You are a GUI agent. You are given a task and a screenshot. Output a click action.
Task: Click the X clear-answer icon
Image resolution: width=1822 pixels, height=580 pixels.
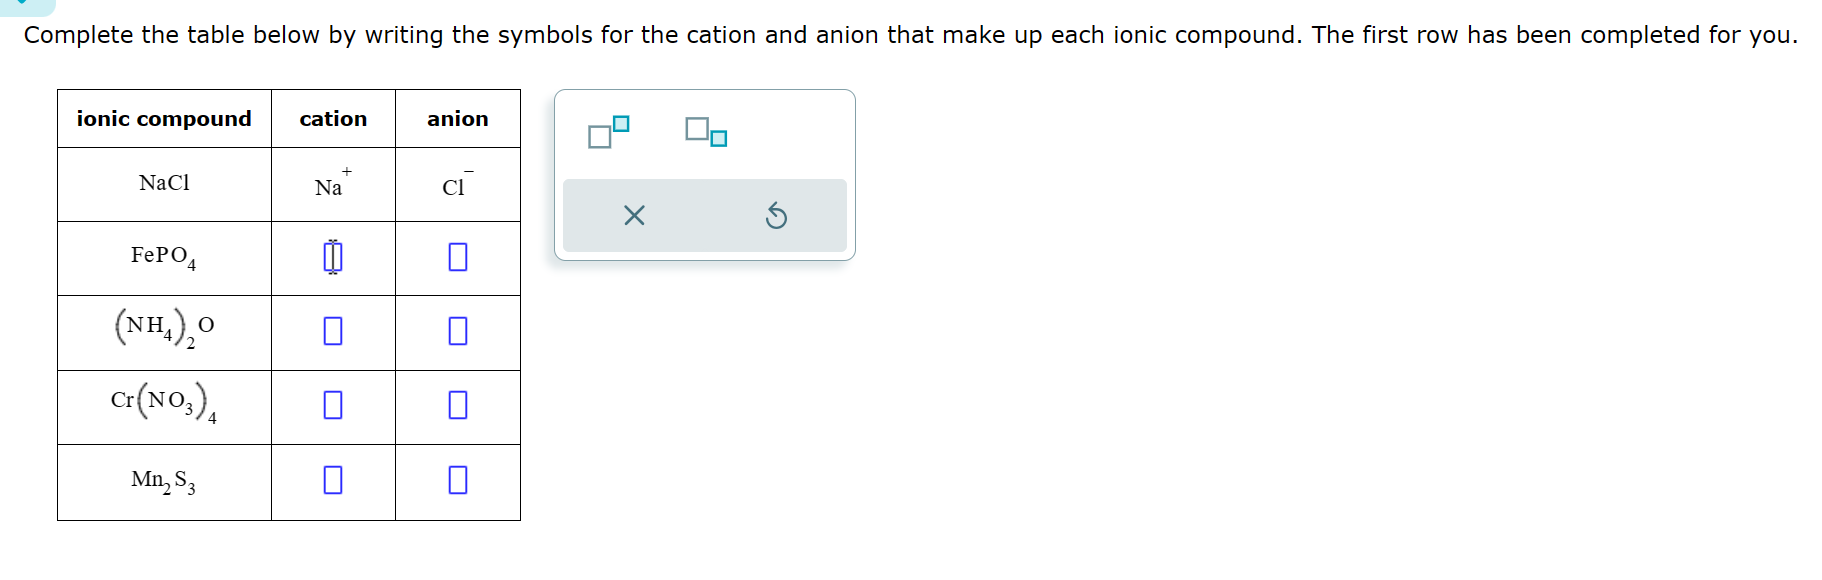pyautogui.click(x=633, y=215)
